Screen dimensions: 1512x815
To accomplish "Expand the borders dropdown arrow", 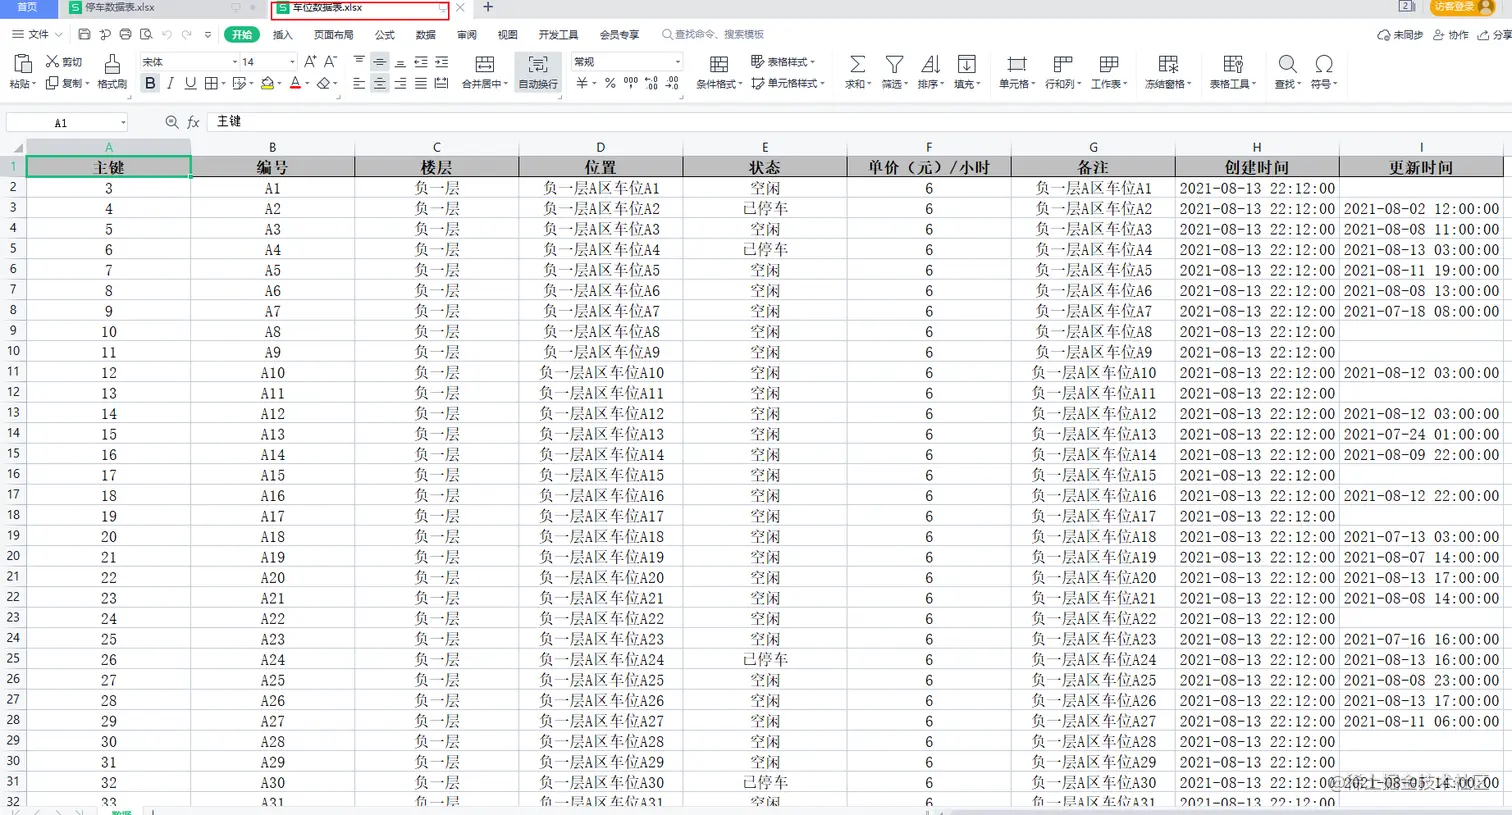I will point(223,83).
